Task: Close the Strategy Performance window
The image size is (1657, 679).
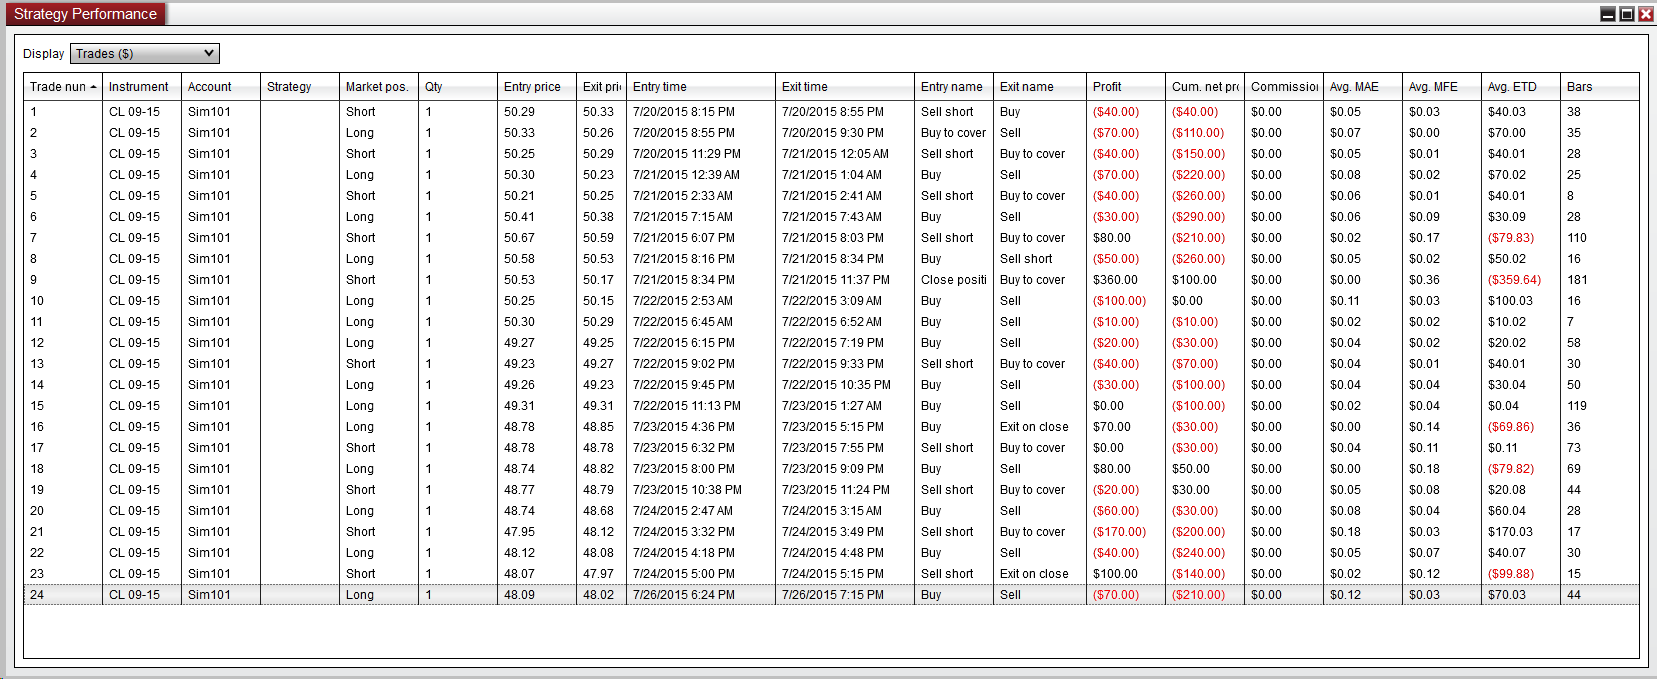Action: [1646, 14]
